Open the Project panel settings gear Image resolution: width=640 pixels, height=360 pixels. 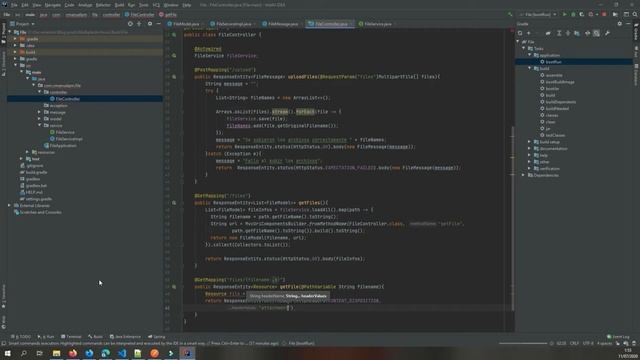point(150,24)
